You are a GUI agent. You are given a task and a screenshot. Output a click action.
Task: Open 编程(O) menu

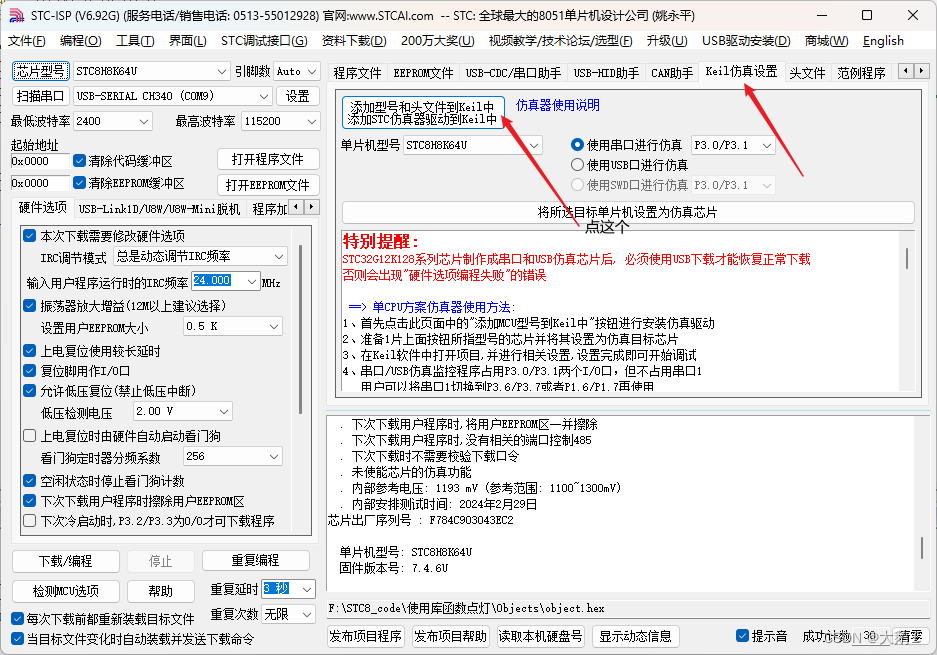pos(81,41)
